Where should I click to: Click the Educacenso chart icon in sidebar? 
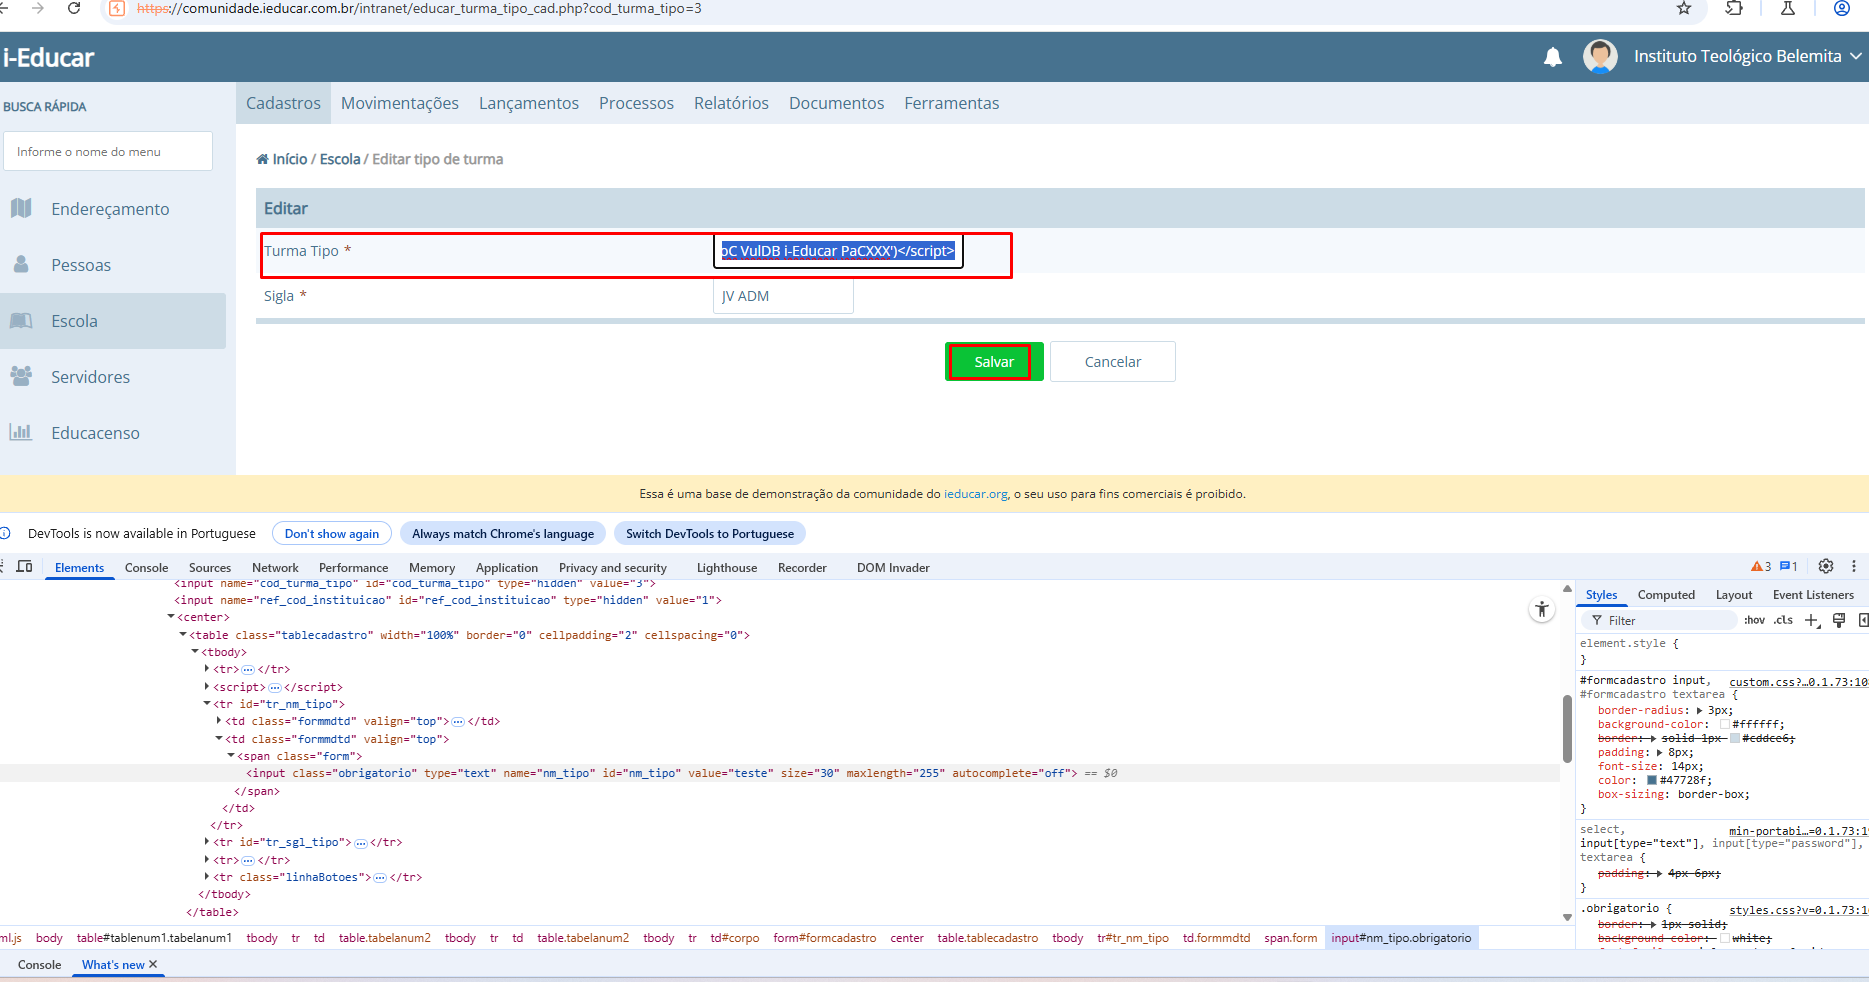coord(21,432)
